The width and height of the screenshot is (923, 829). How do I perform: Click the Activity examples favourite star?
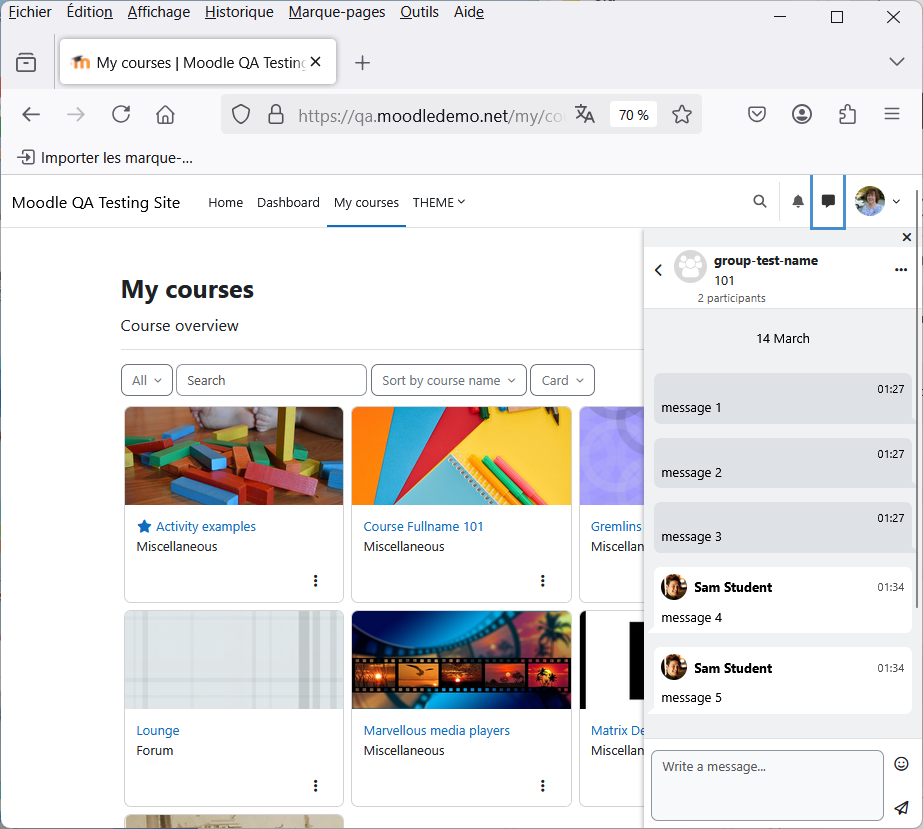click(144, 526)
